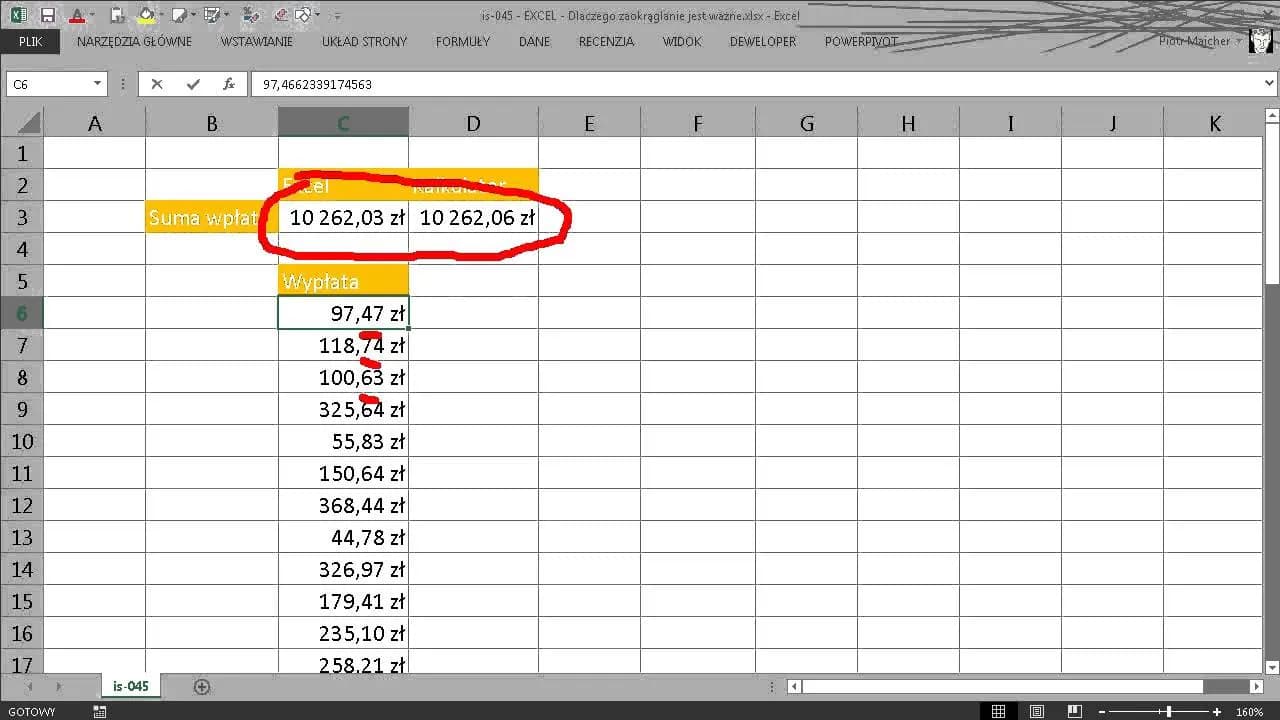
Task: Switch to Page Break Preview
Action: [1076, 712]
